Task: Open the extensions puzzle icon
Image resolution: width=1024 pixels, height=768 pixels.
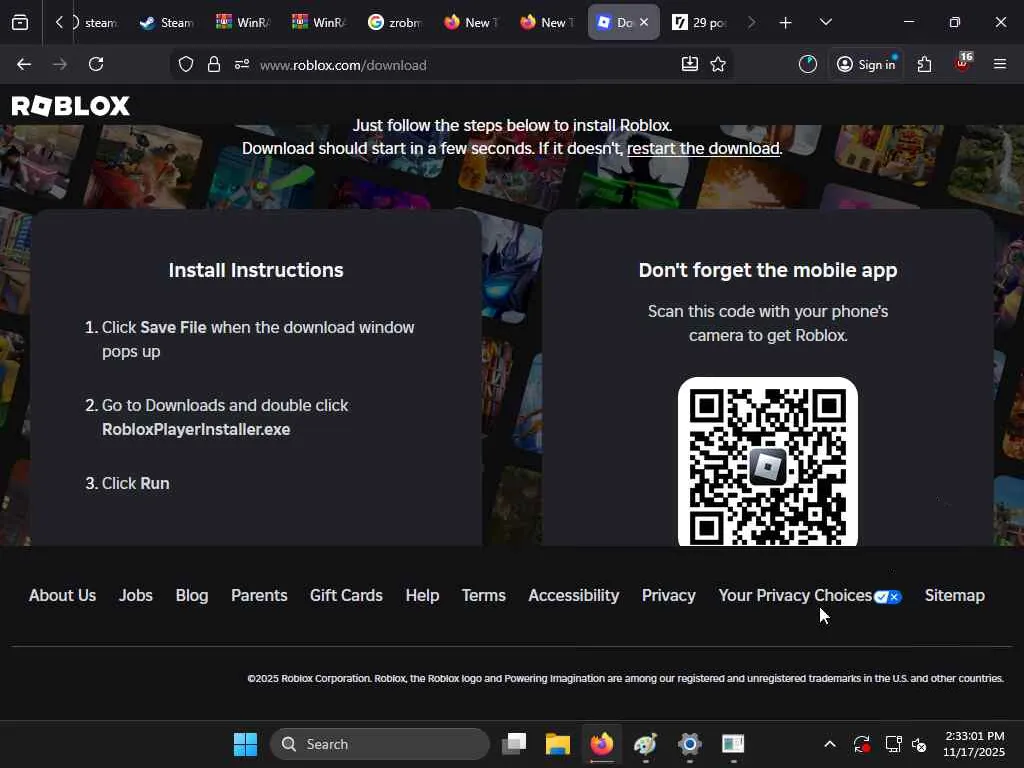Action: click(x=924, y=64)
